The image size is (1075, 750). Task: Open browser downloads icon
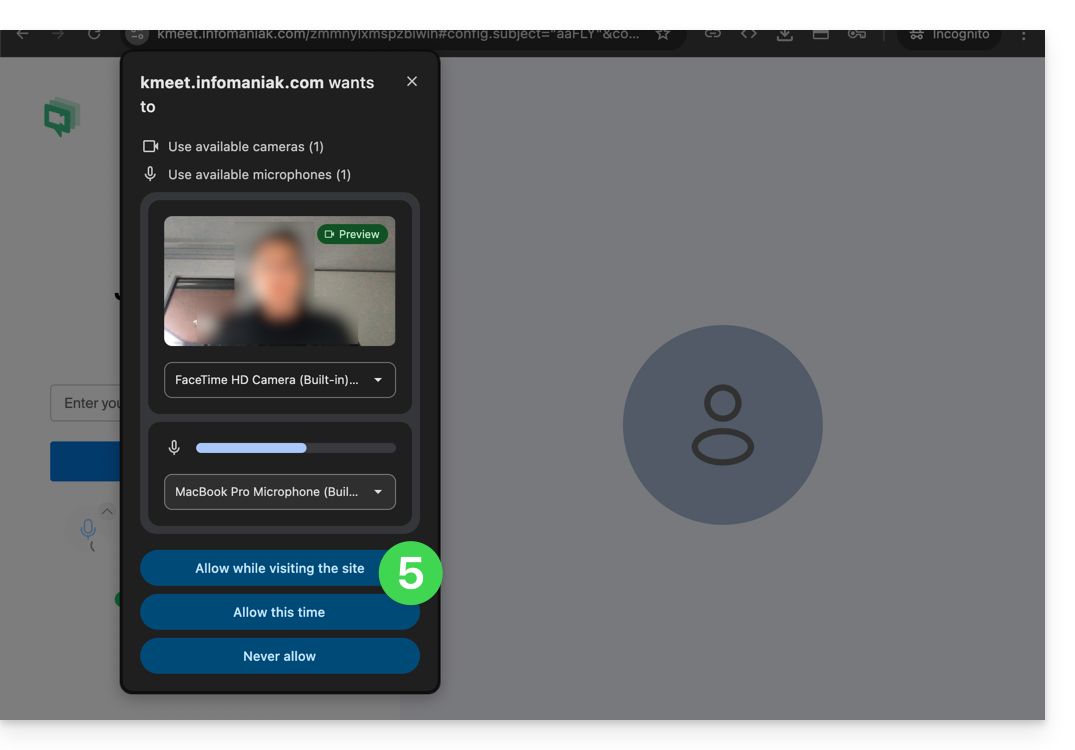click(x=785, y=34)
